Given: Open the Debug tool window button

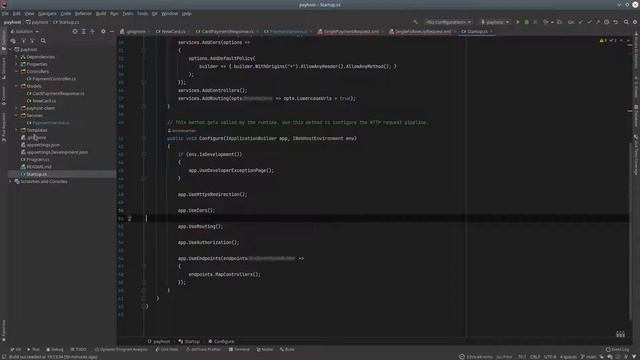Looking at the screenshot, I should pos(55,350).
